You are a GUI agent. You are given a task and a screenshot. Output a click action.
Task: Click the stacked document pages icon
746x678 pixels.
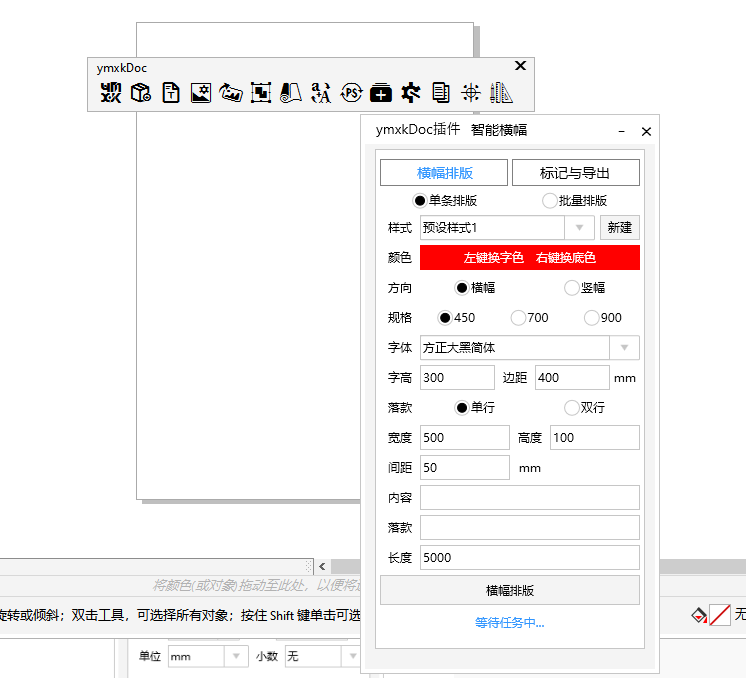[441, 92]
